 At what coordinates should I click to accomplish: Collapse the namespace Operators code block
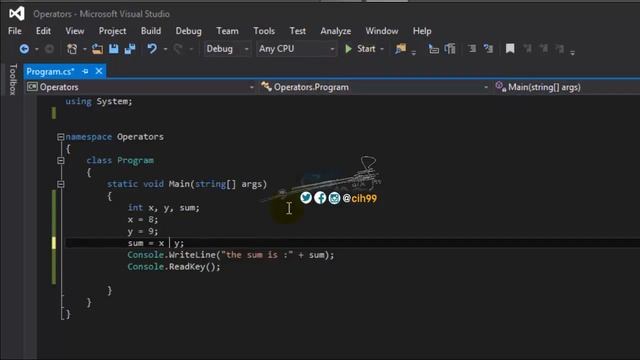coord(60,137)
